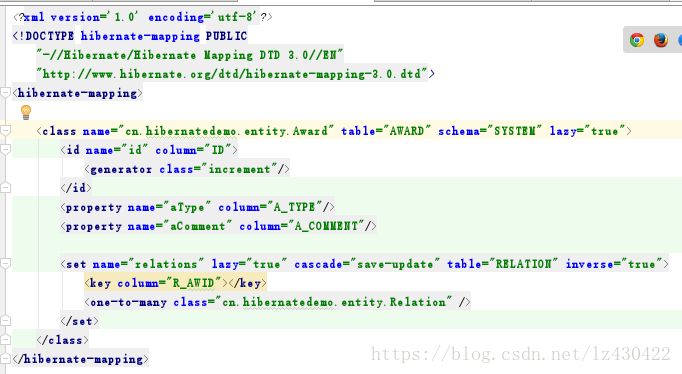The image size is (682, 374).
Task: Click the one-to-many tag name
Action: pyautogui.click(x=128, y=302)
